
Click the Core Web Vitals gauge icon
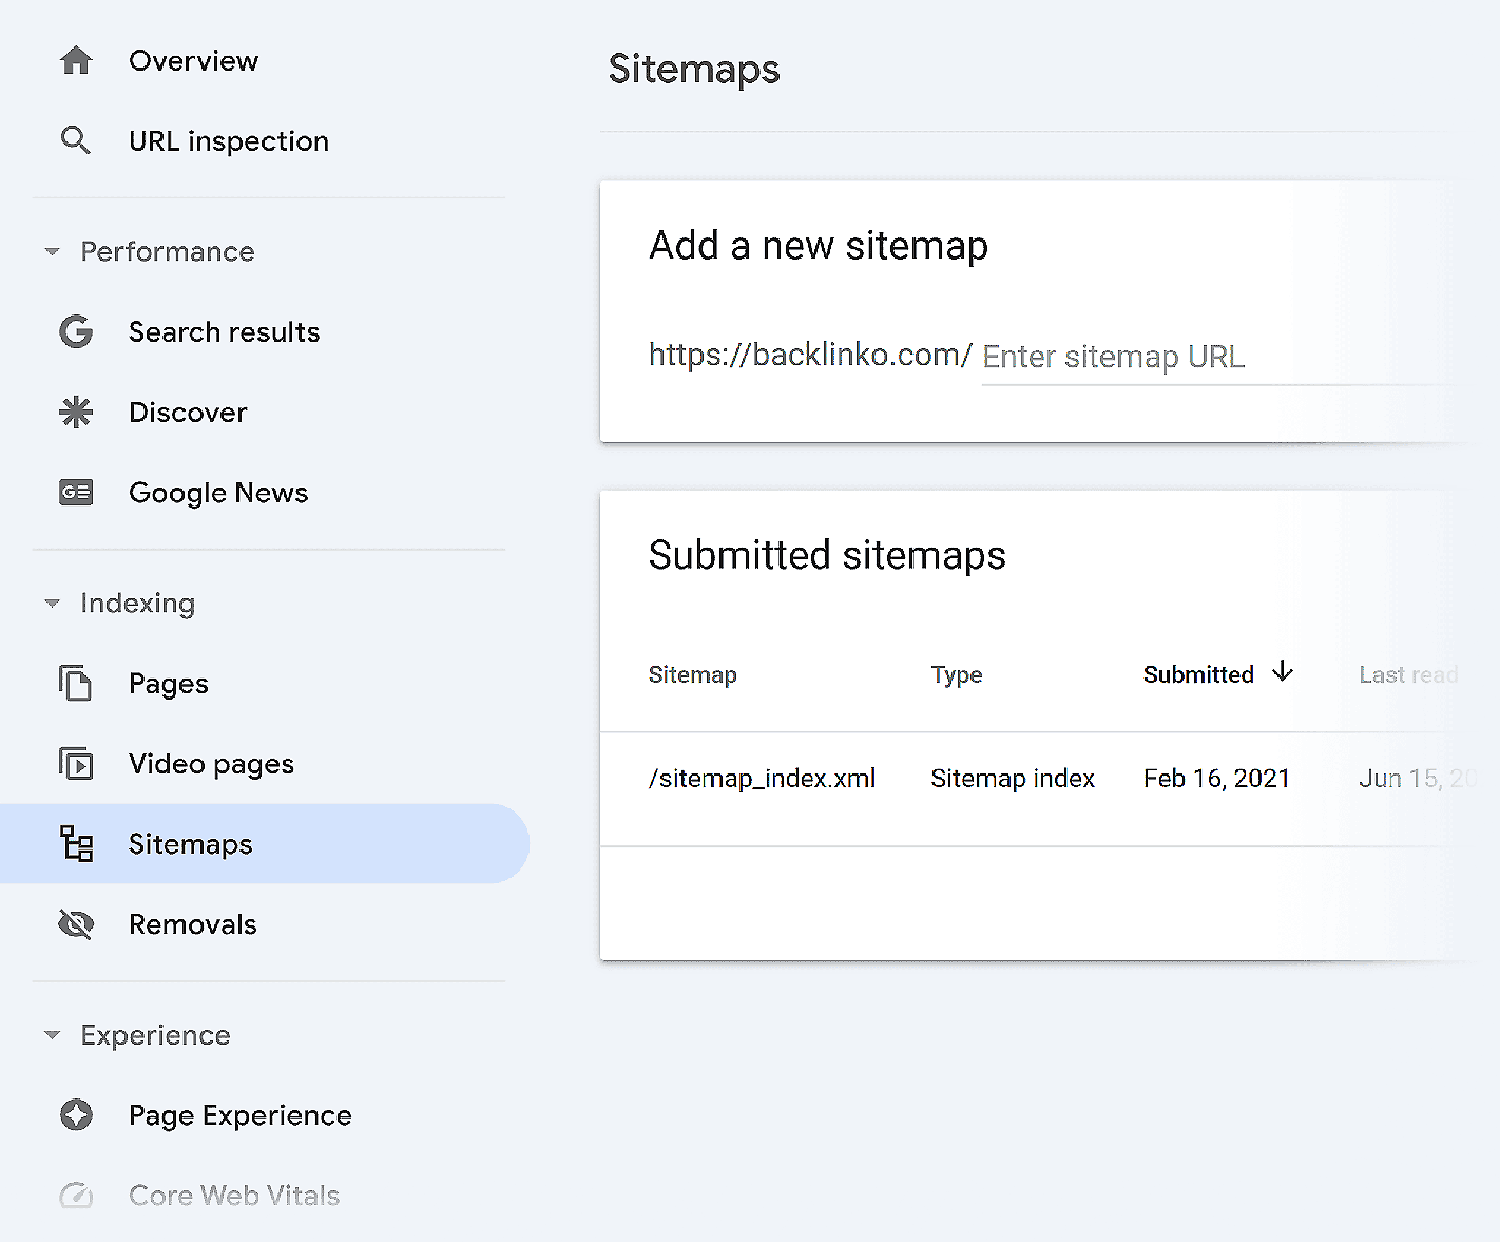[76, 1195]
